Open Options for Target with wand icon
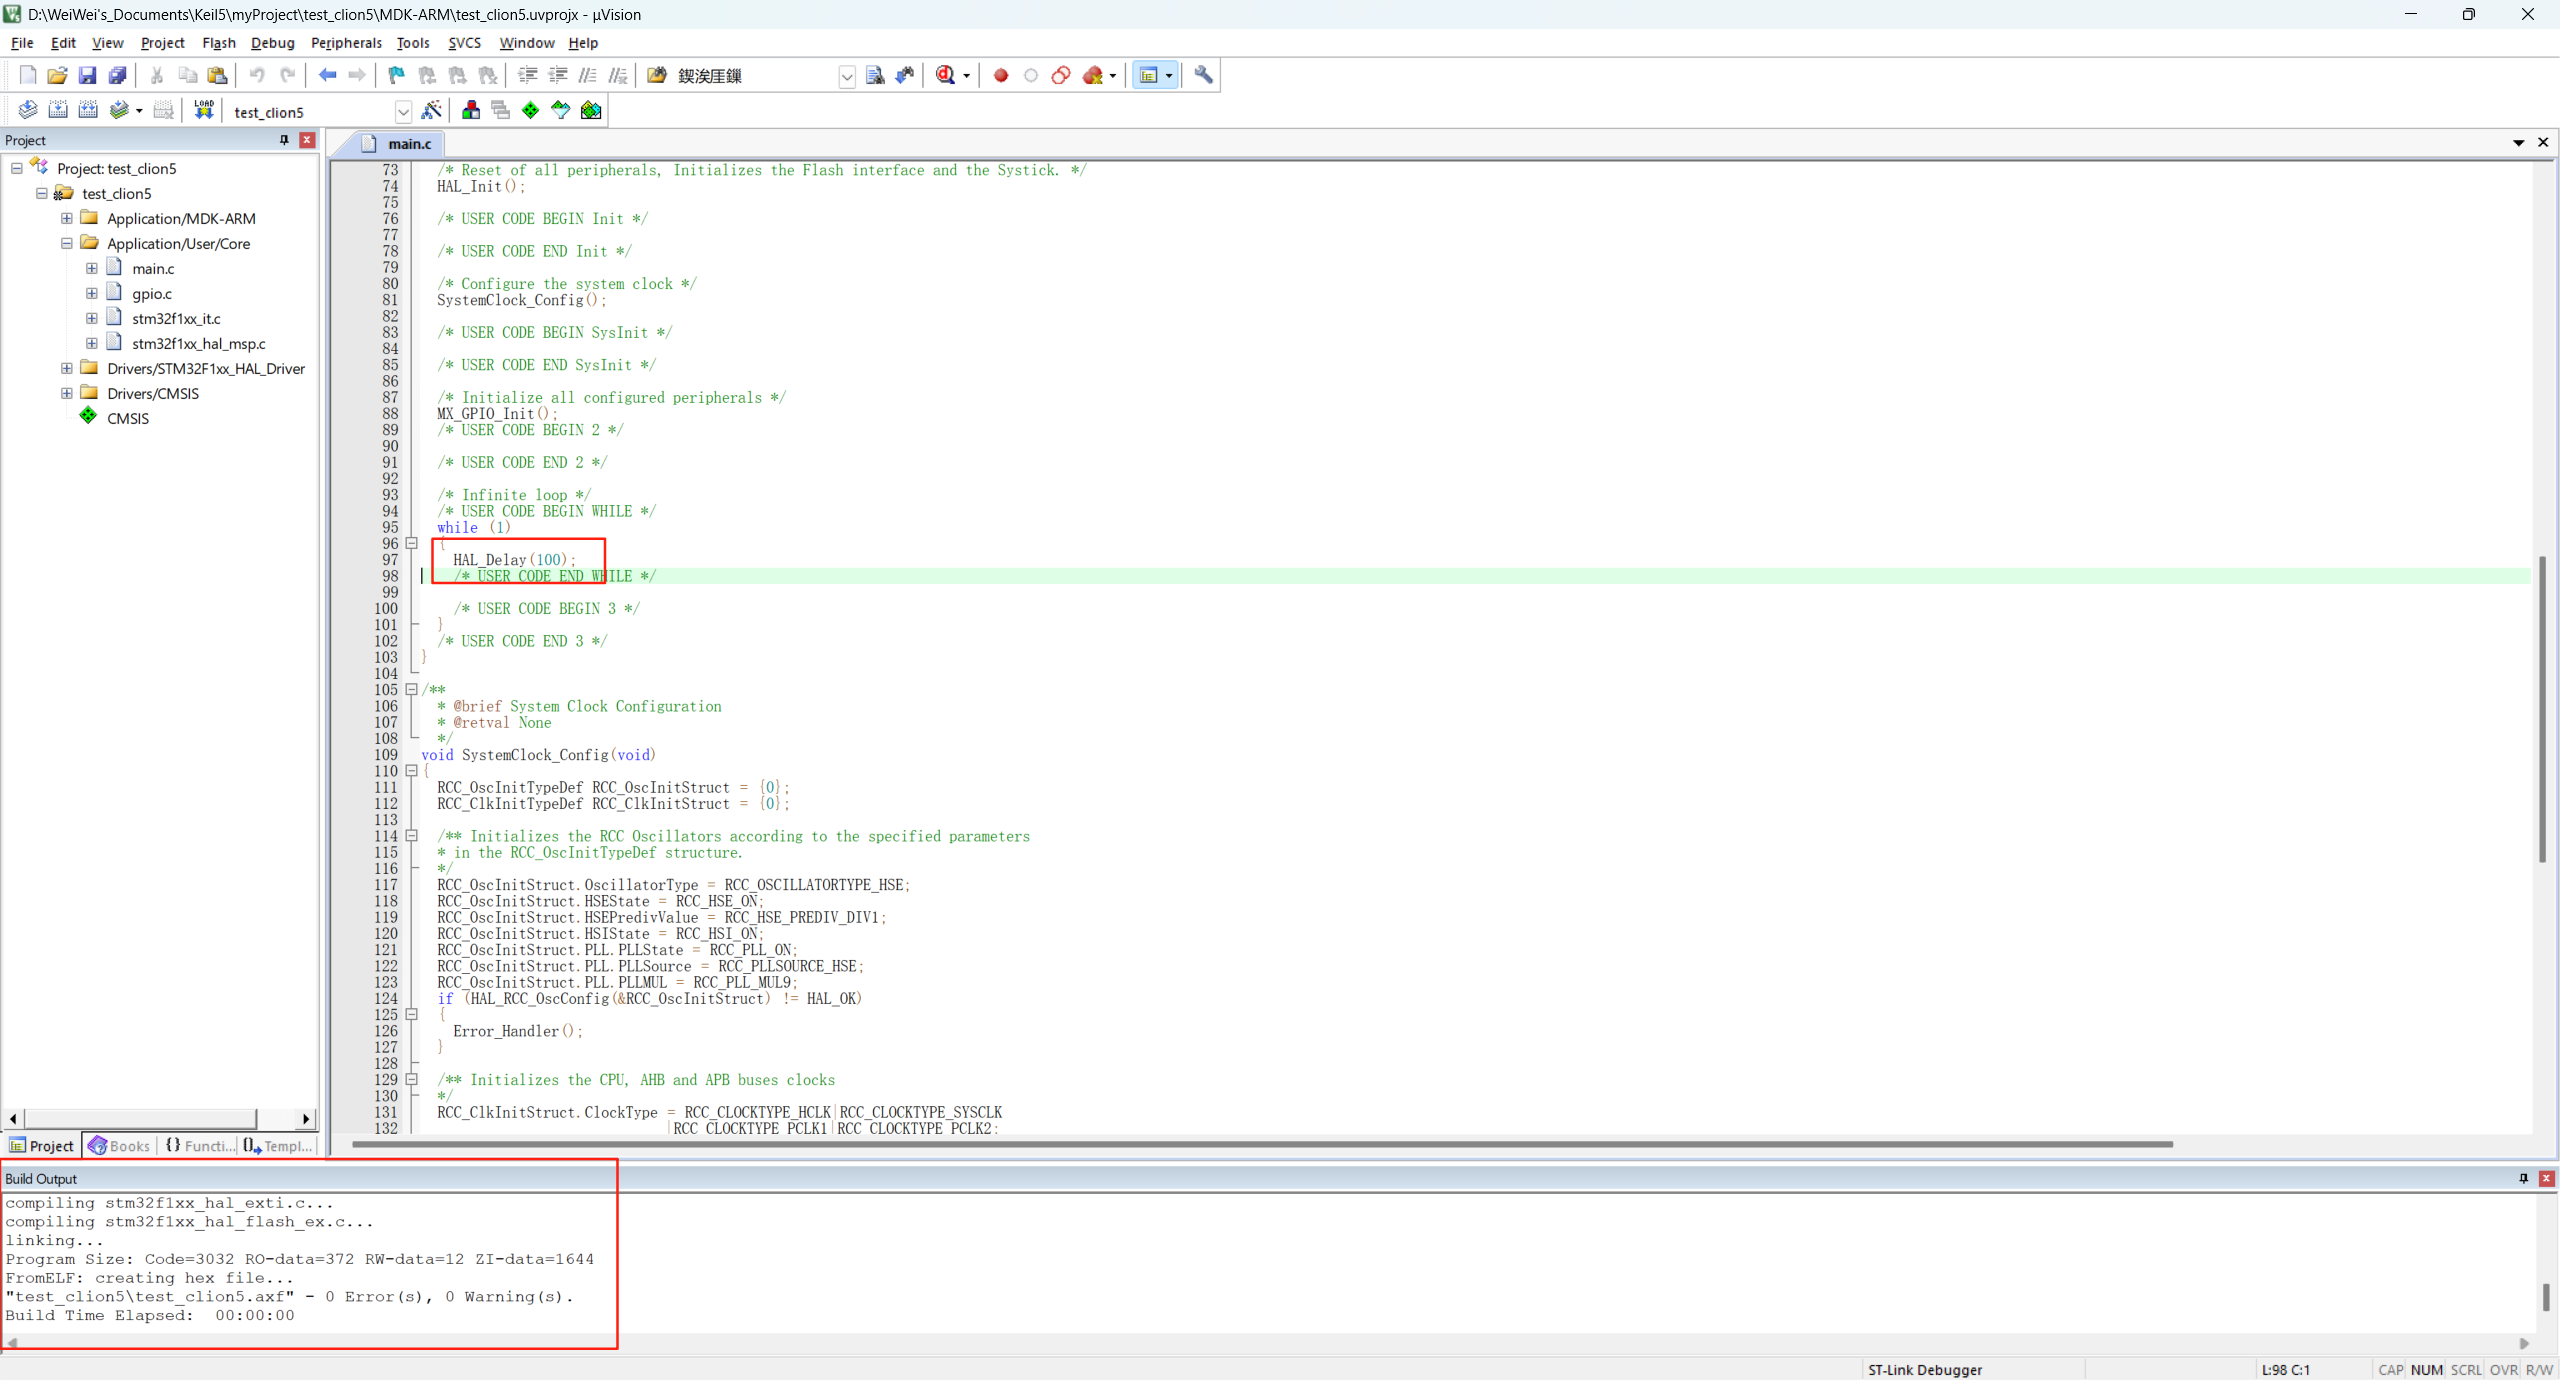Image resolution: width=2560 pixels, height=1380 pixels. click(433, 110)
